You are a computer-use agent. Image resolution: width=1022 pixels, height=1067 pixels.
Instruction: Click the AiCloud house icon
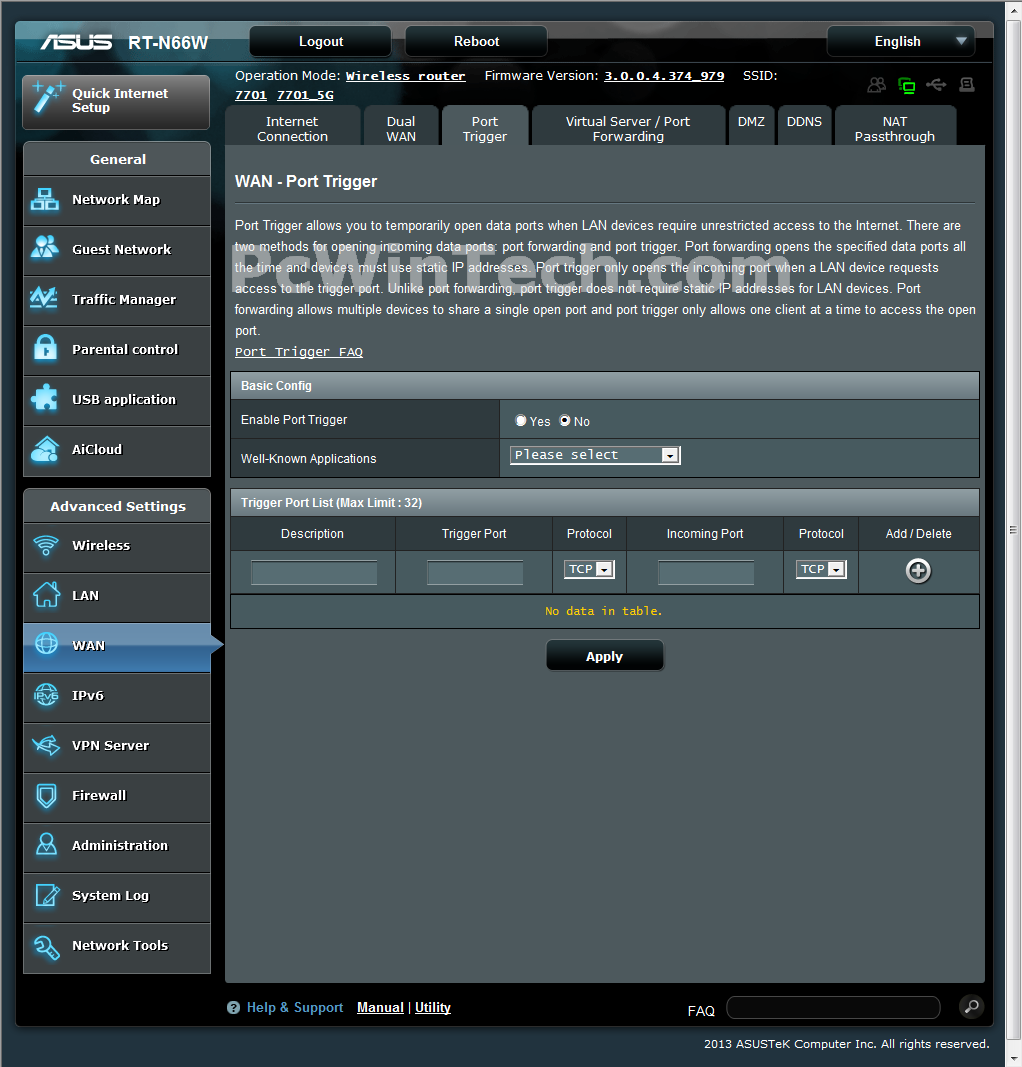45,449
